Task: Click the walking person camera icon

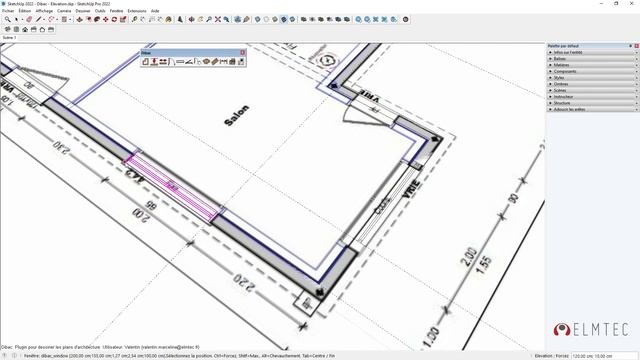Action: coord(180,19)
